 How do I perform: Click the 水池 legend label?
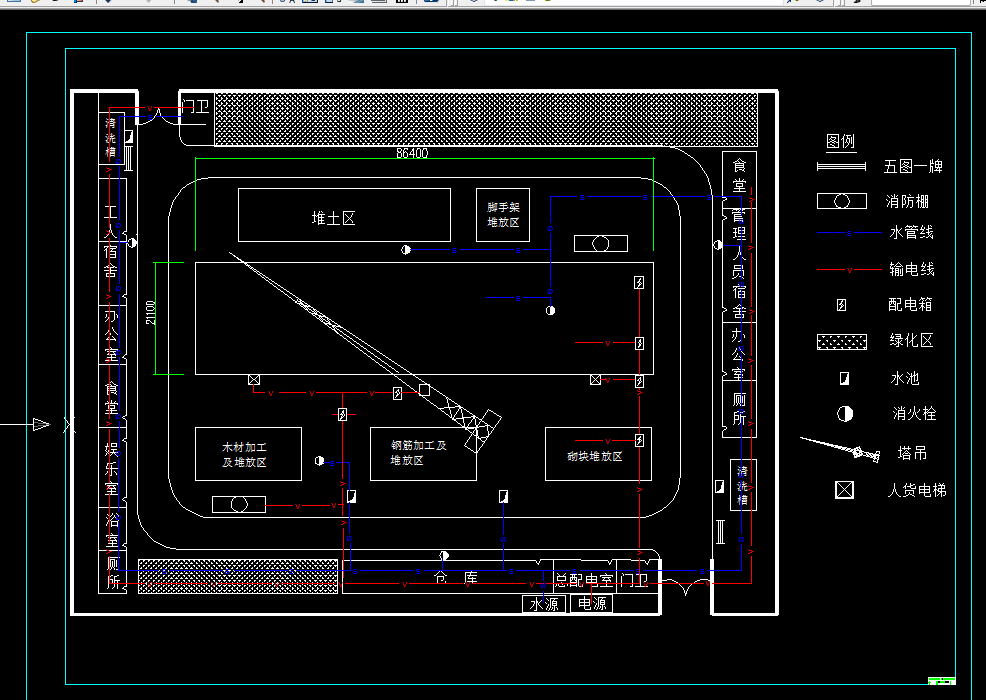click(x=905, y=378)
